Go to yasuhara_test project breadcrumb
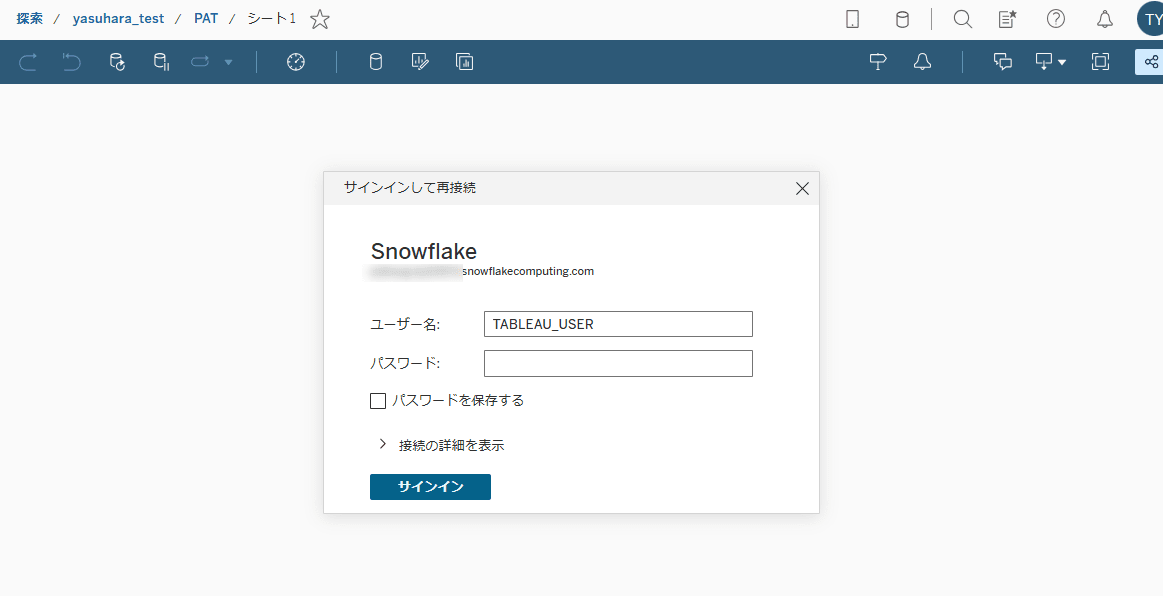The width and height of the screenshot is (1163, 596). click(x=118, y=19)
